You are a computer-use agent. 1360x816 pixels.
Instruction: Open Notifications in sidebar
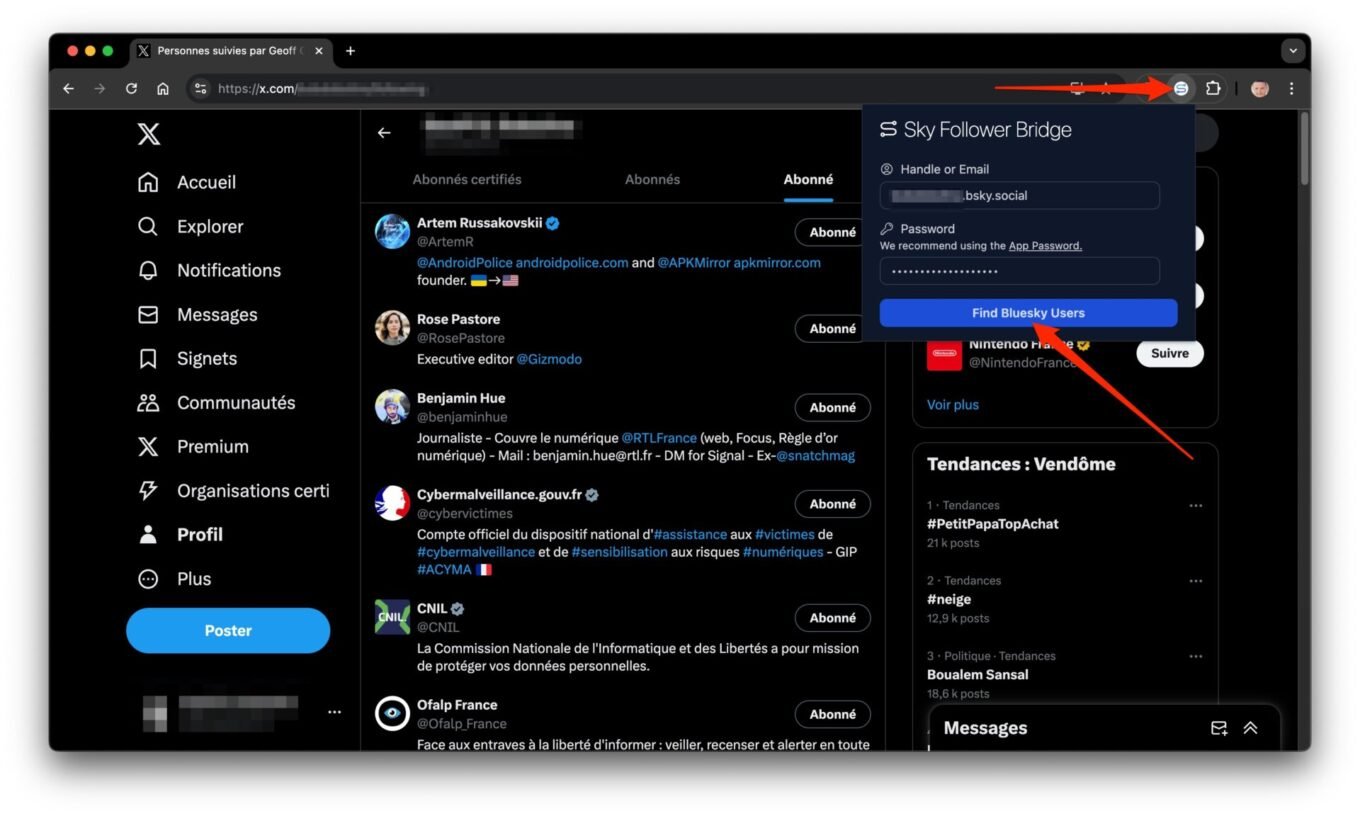[x=210, y=270]
